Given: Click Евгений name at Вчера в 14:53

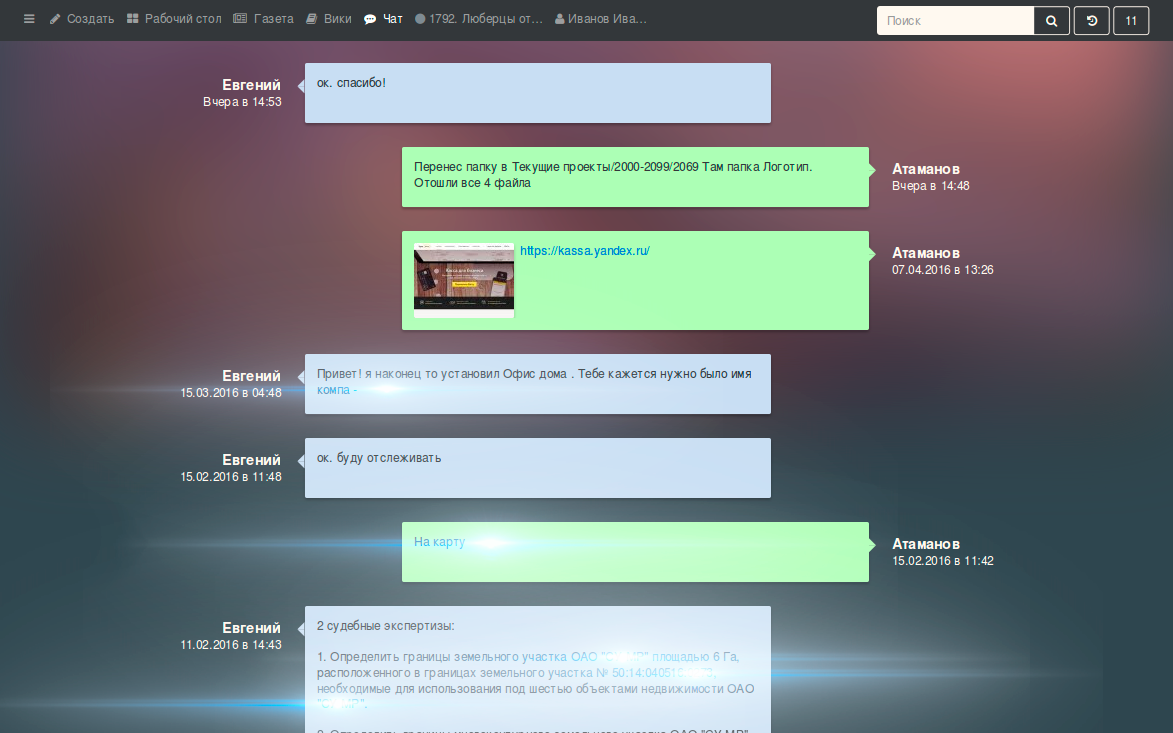Looking at the screenshot, I should tap(251, 85).
